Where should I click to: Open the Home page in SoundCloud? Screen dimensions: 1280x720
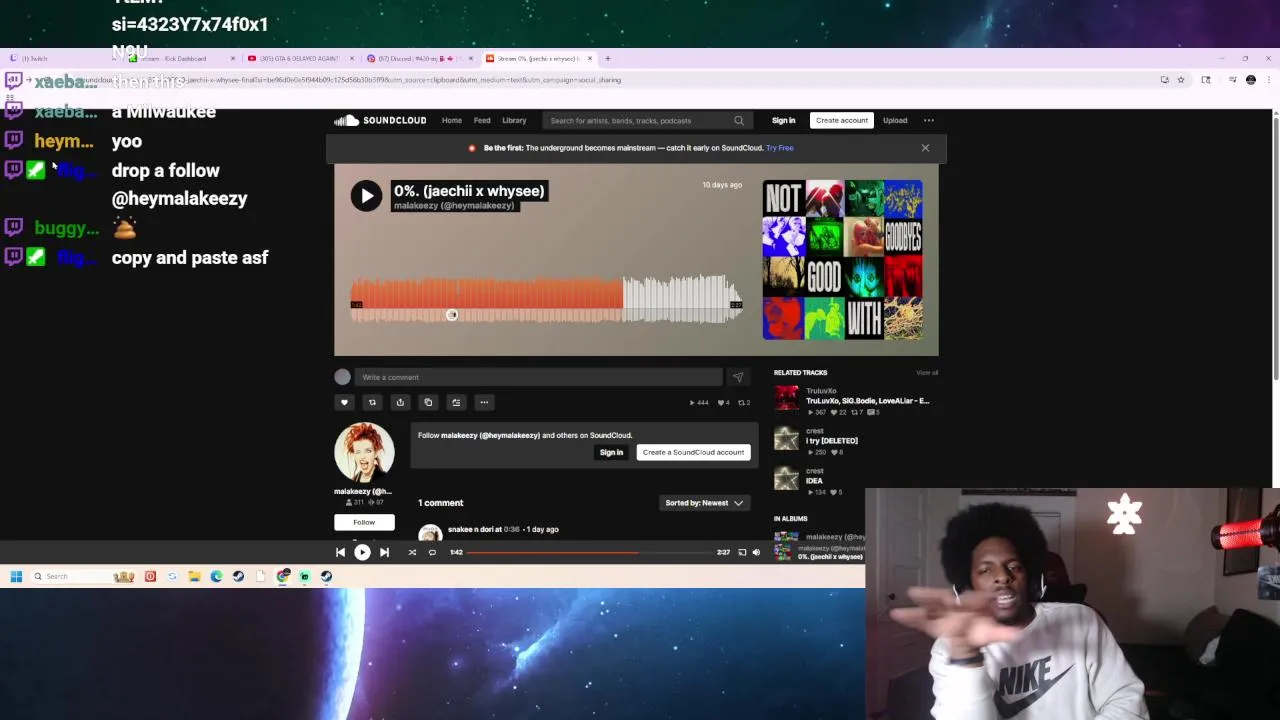click(452, 120)
